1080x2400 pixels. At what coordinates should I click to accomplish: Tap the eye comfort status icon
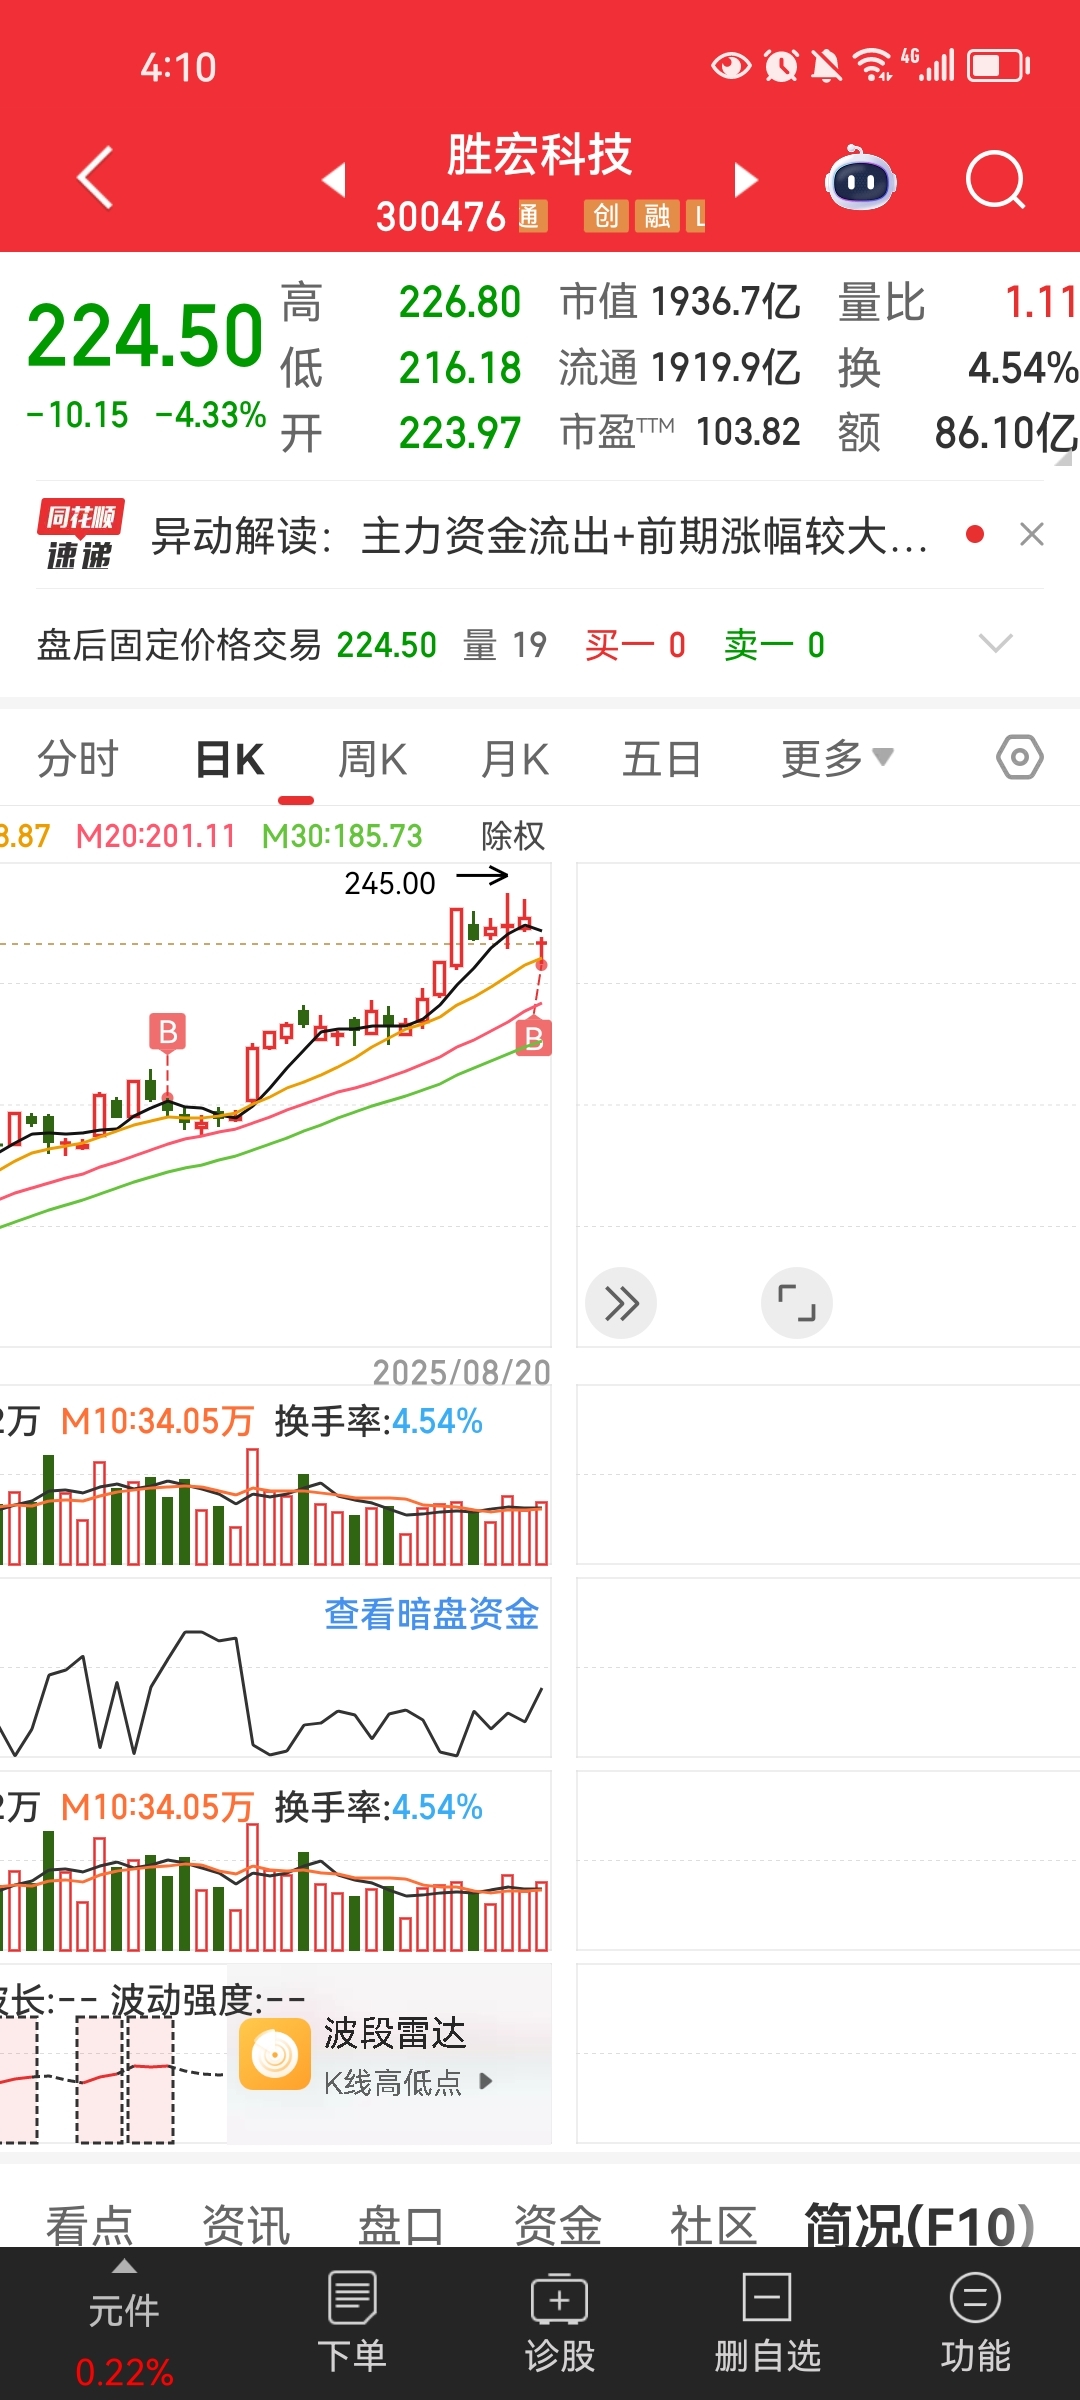(x=731, y=66)
